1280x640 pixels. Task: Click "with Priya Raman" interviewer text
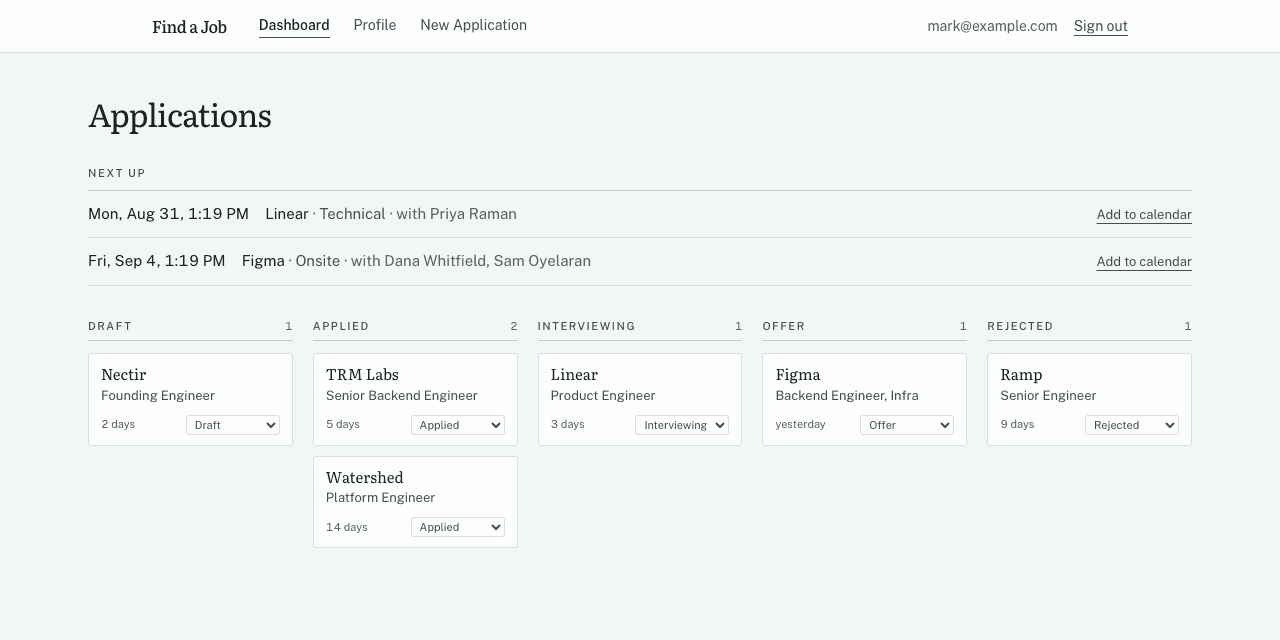click(457, 214)
